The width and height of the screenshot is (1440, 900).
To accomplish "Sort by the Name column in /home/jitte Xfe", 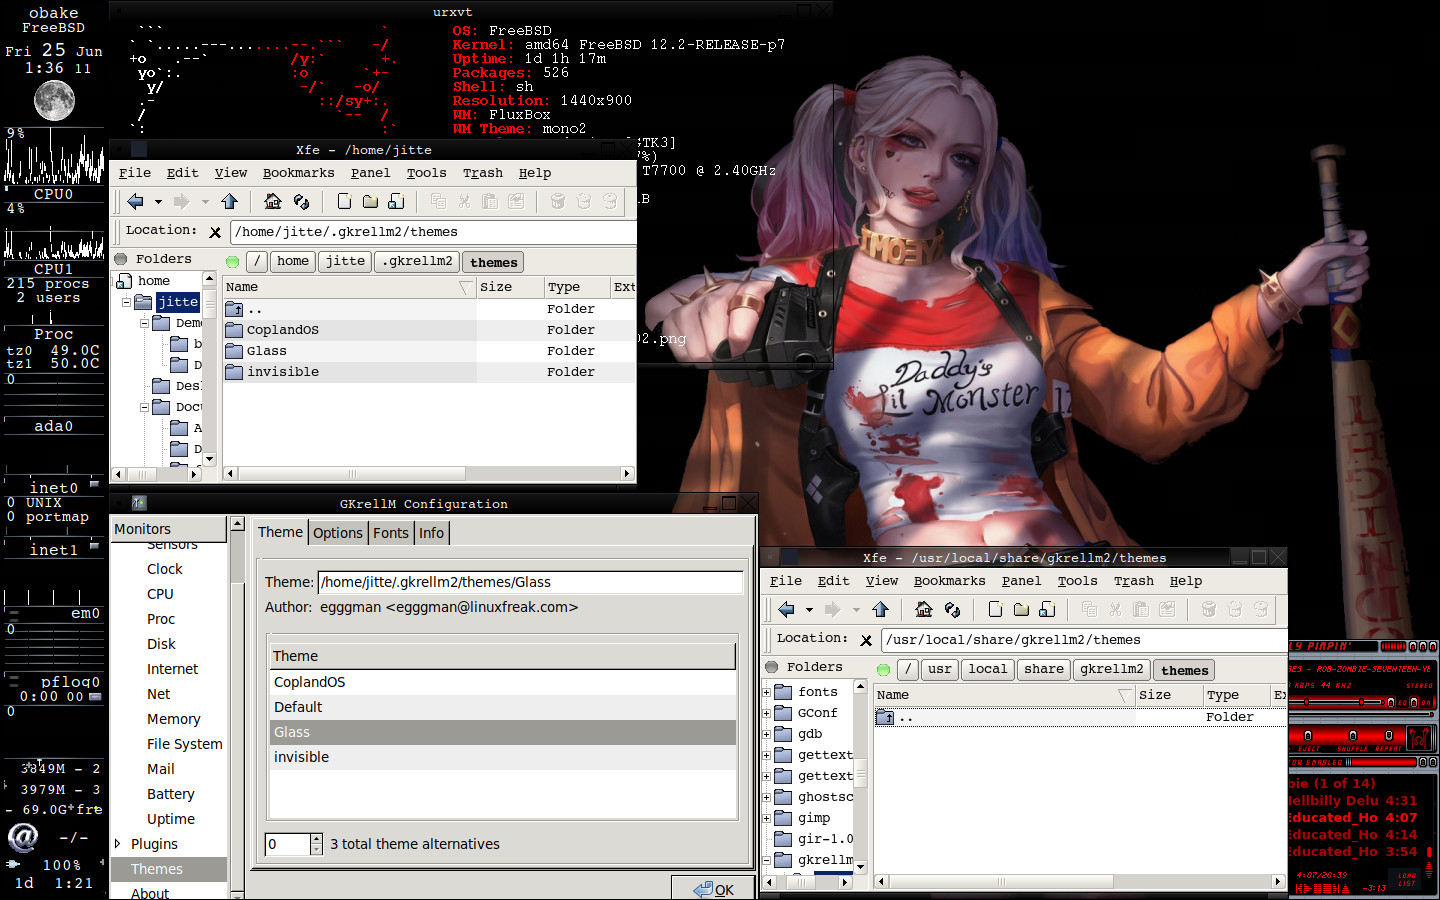I will 349,287.
